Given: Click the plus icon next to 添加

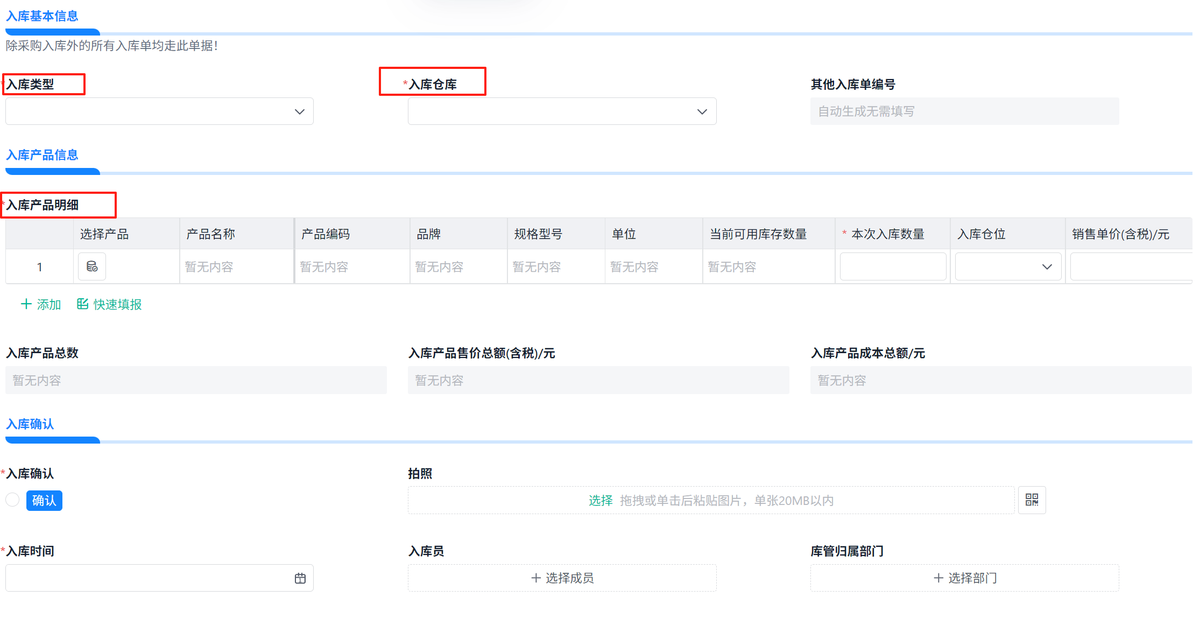Looking at the screenshot, I should point(26,304).
